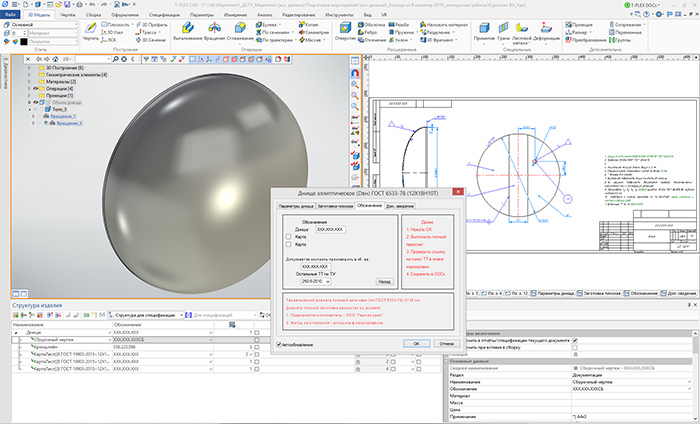Expand the Проекции folder
700x424 pixels.
29,96
